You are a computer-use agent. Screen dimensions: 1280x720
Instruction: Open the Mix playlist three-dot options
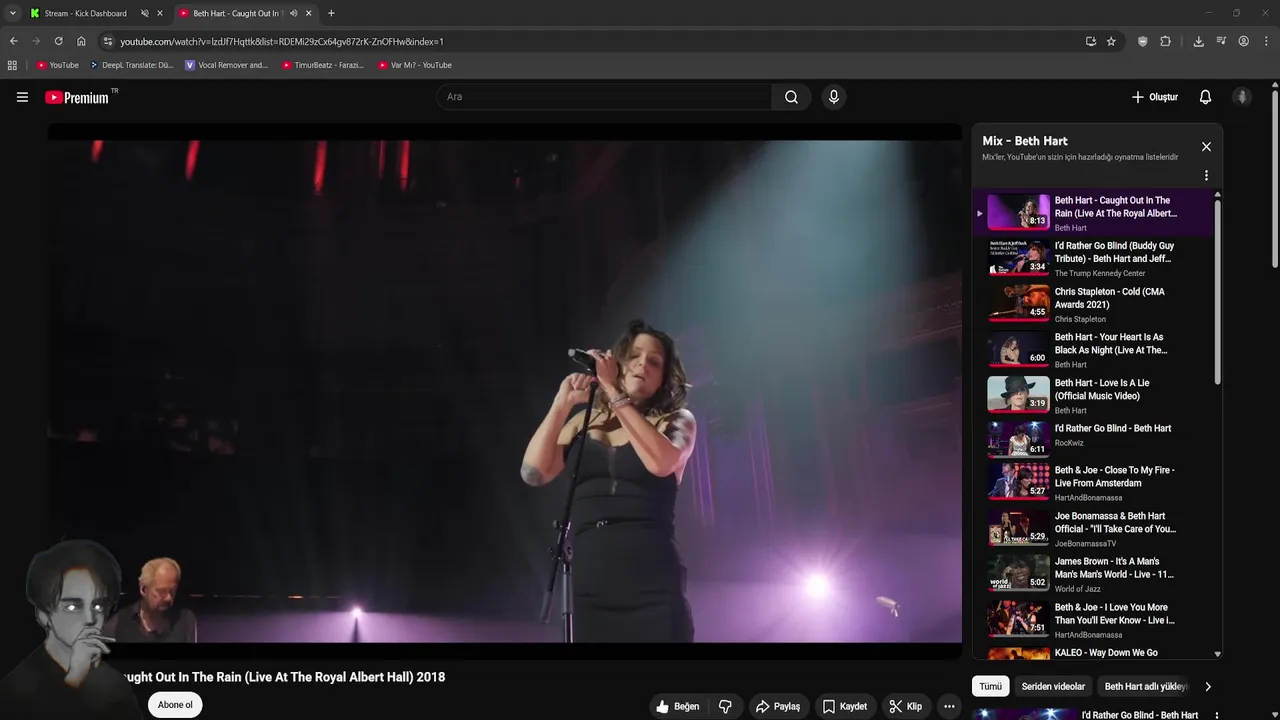(x=1206, y=176)
